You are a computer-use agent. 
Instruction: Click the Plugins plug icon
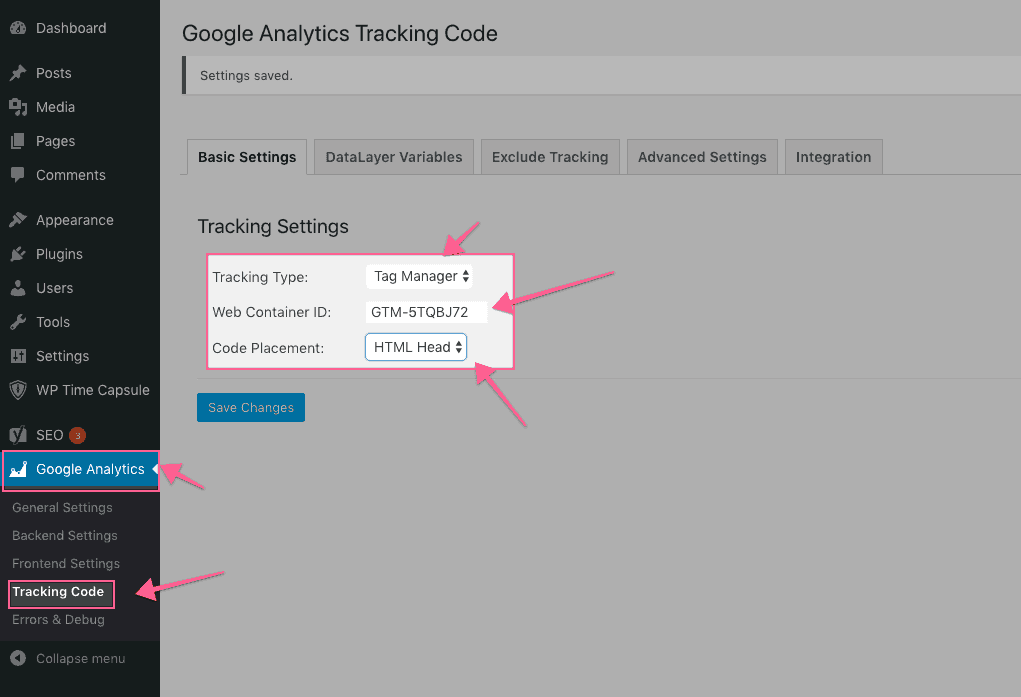pyautogui.click(x=18, y=254)
